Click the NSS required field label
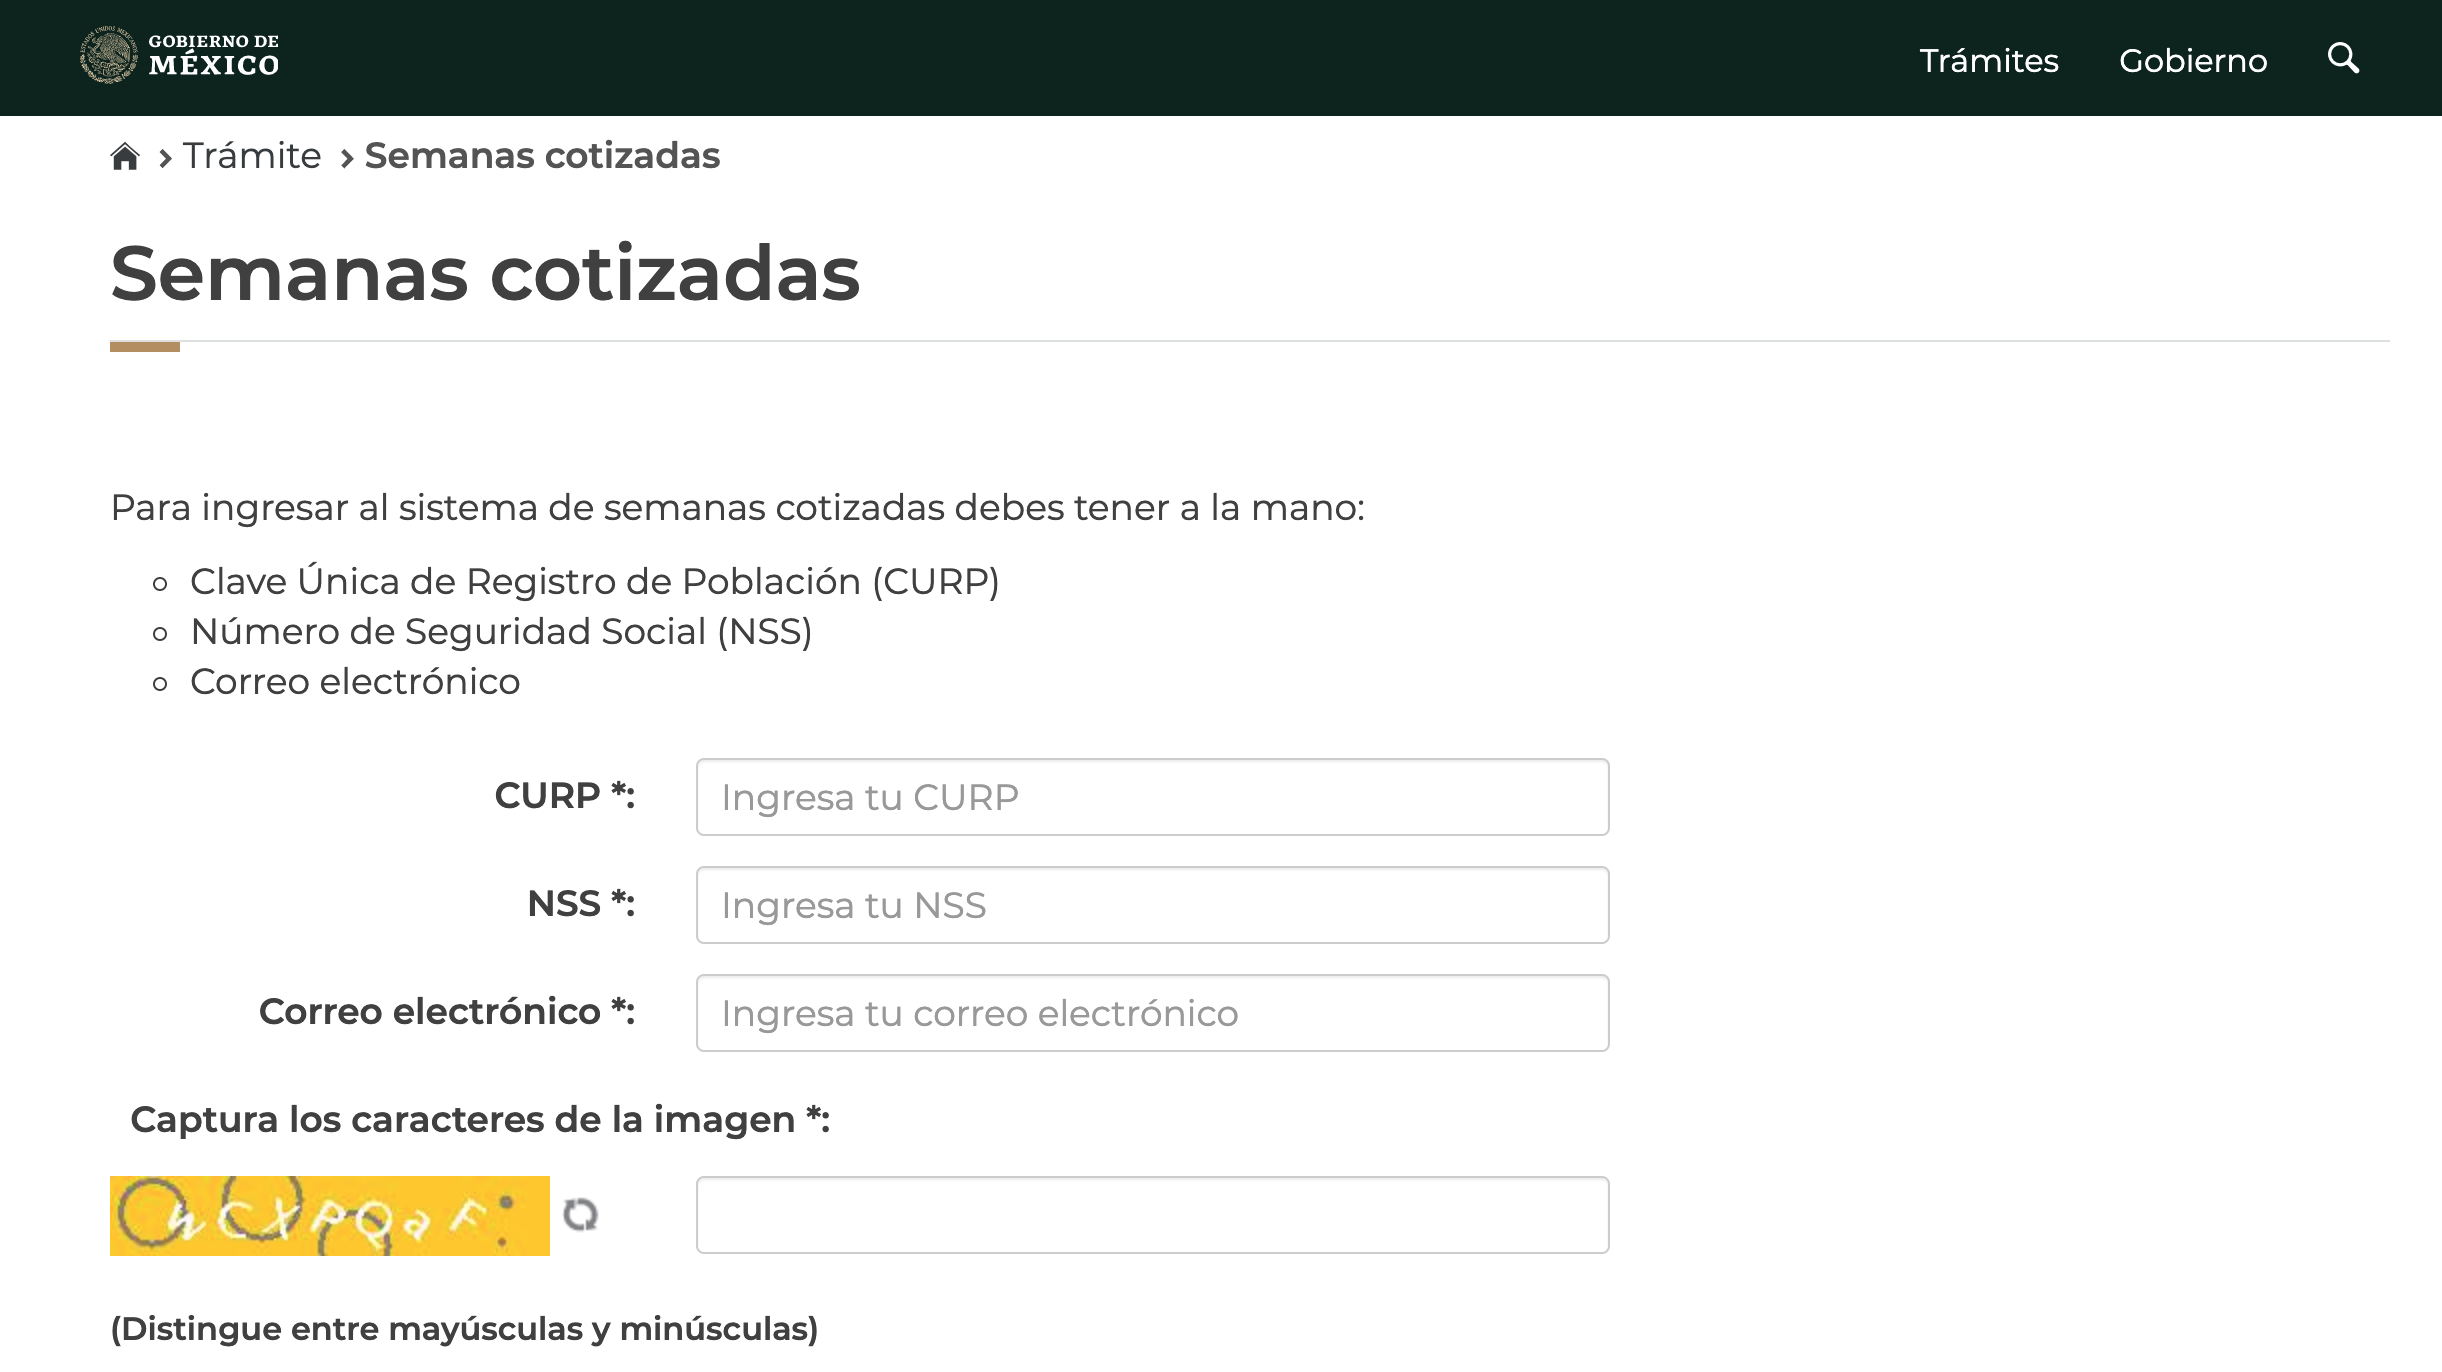This screenshot has height=1372, width=2442. pos(578,904)
